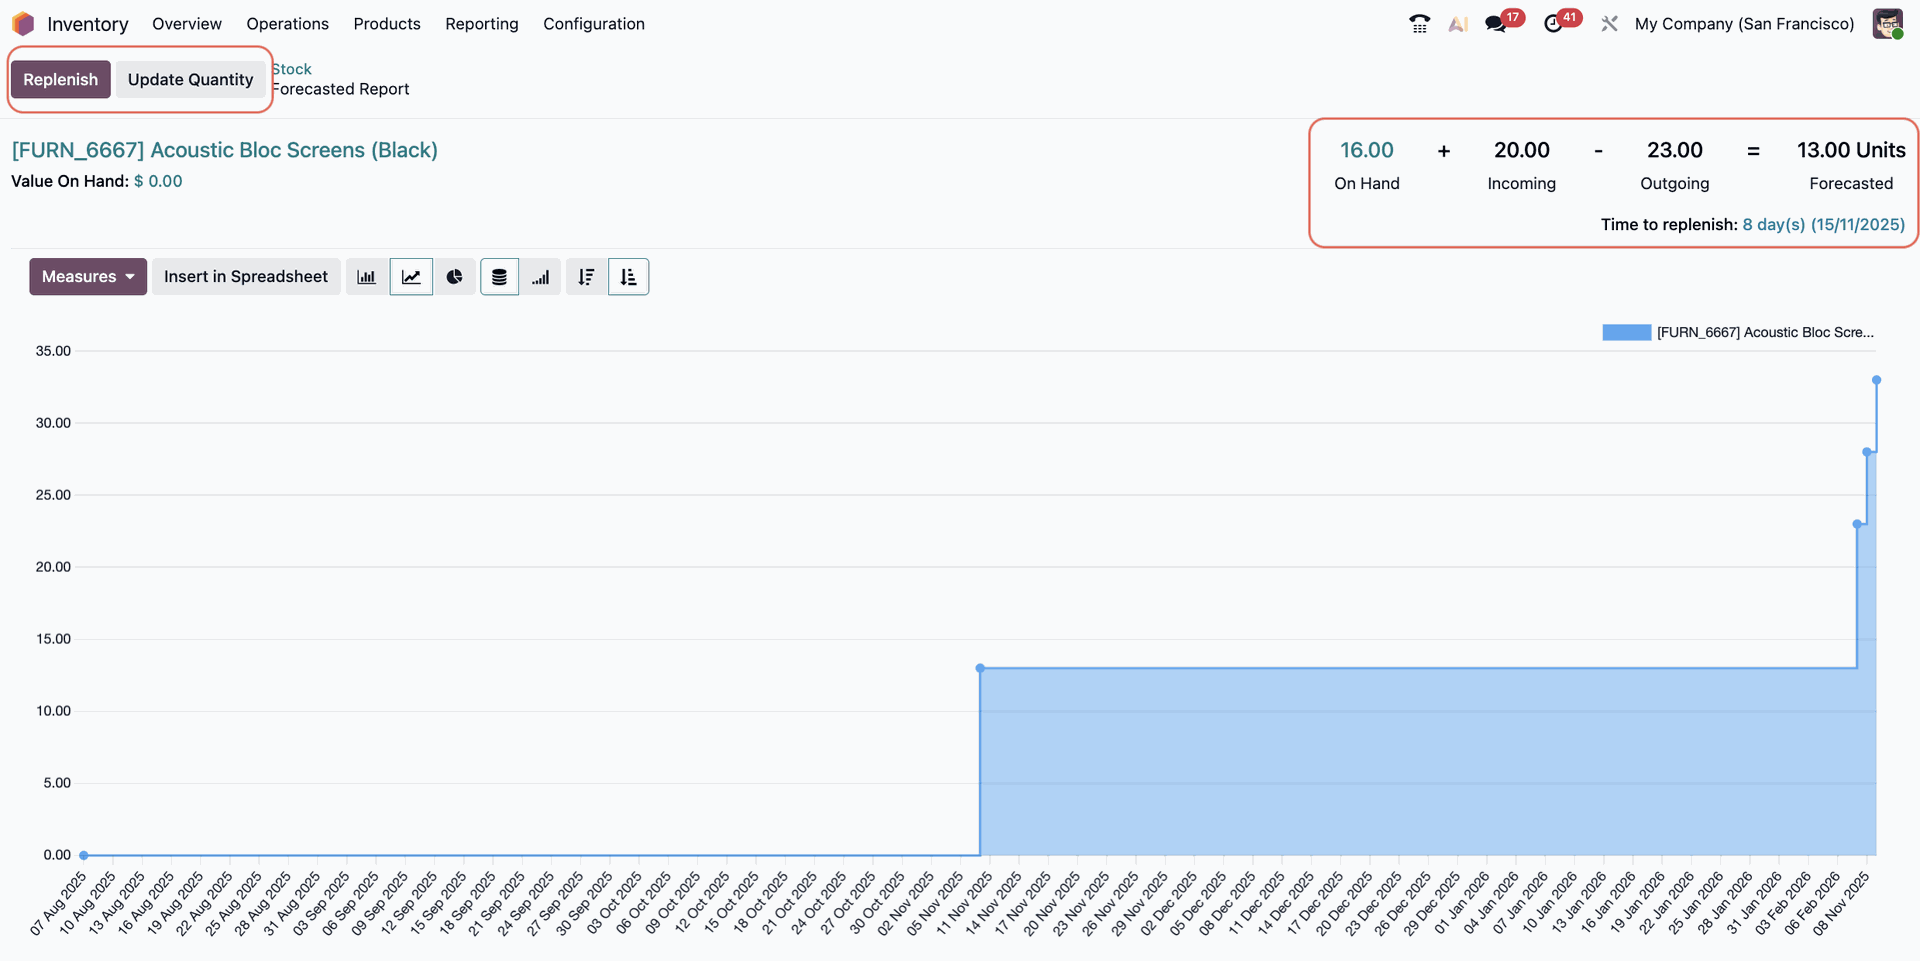Open the Acoustic Bloc Screens product link
Image resolution: width=1920 pixels, height=961 pixels.
coord(224,150)
